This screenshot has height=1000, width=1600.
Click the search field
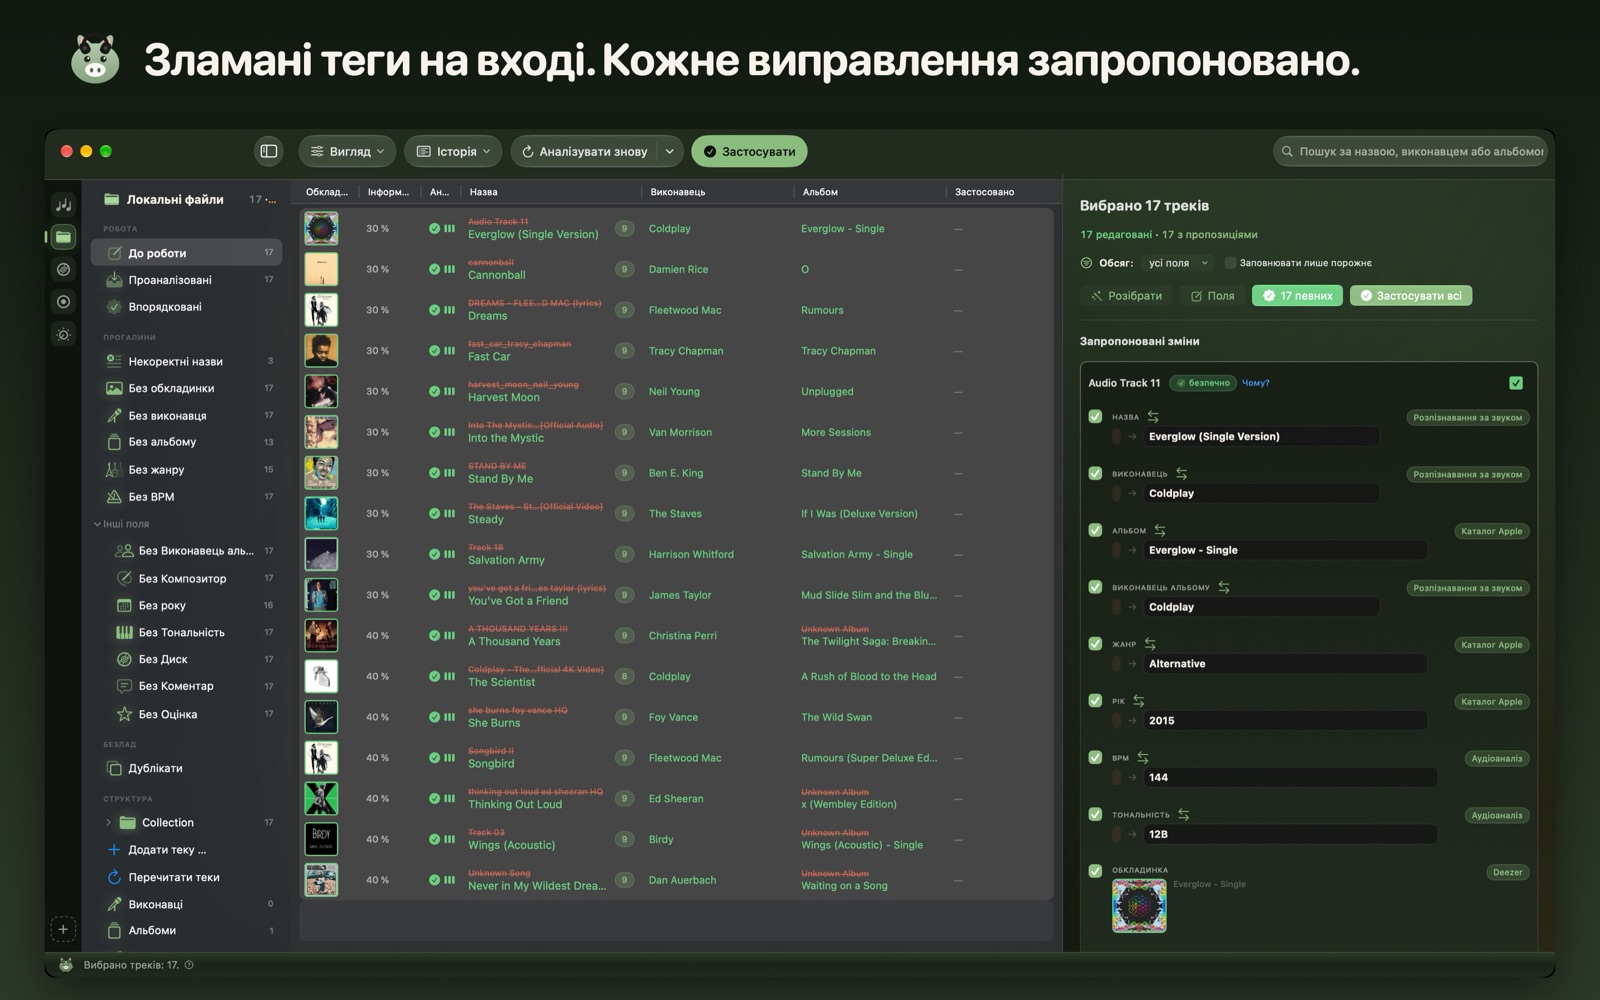1411,151
